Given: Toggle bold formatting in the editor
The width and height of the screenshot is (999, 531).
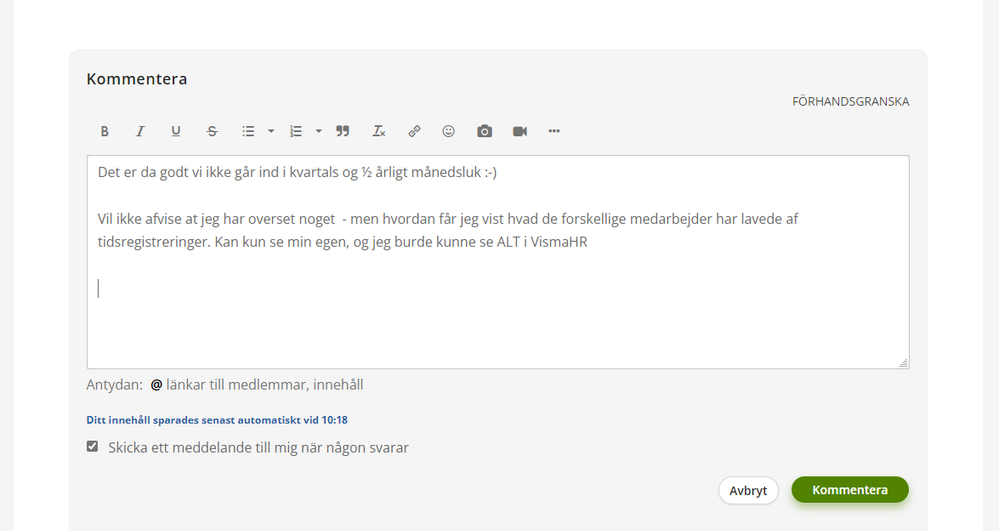Looking at the screenshot, I should 104,131.
